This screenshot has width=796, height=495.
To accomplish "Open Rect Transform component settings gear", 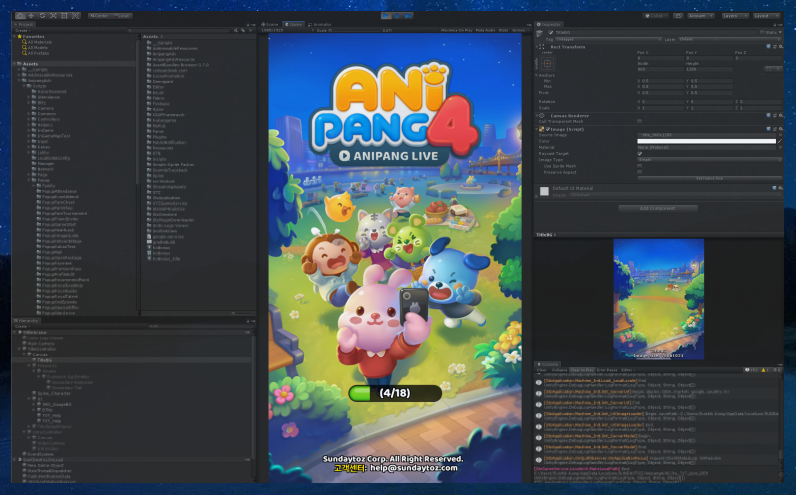I will 781,47.
